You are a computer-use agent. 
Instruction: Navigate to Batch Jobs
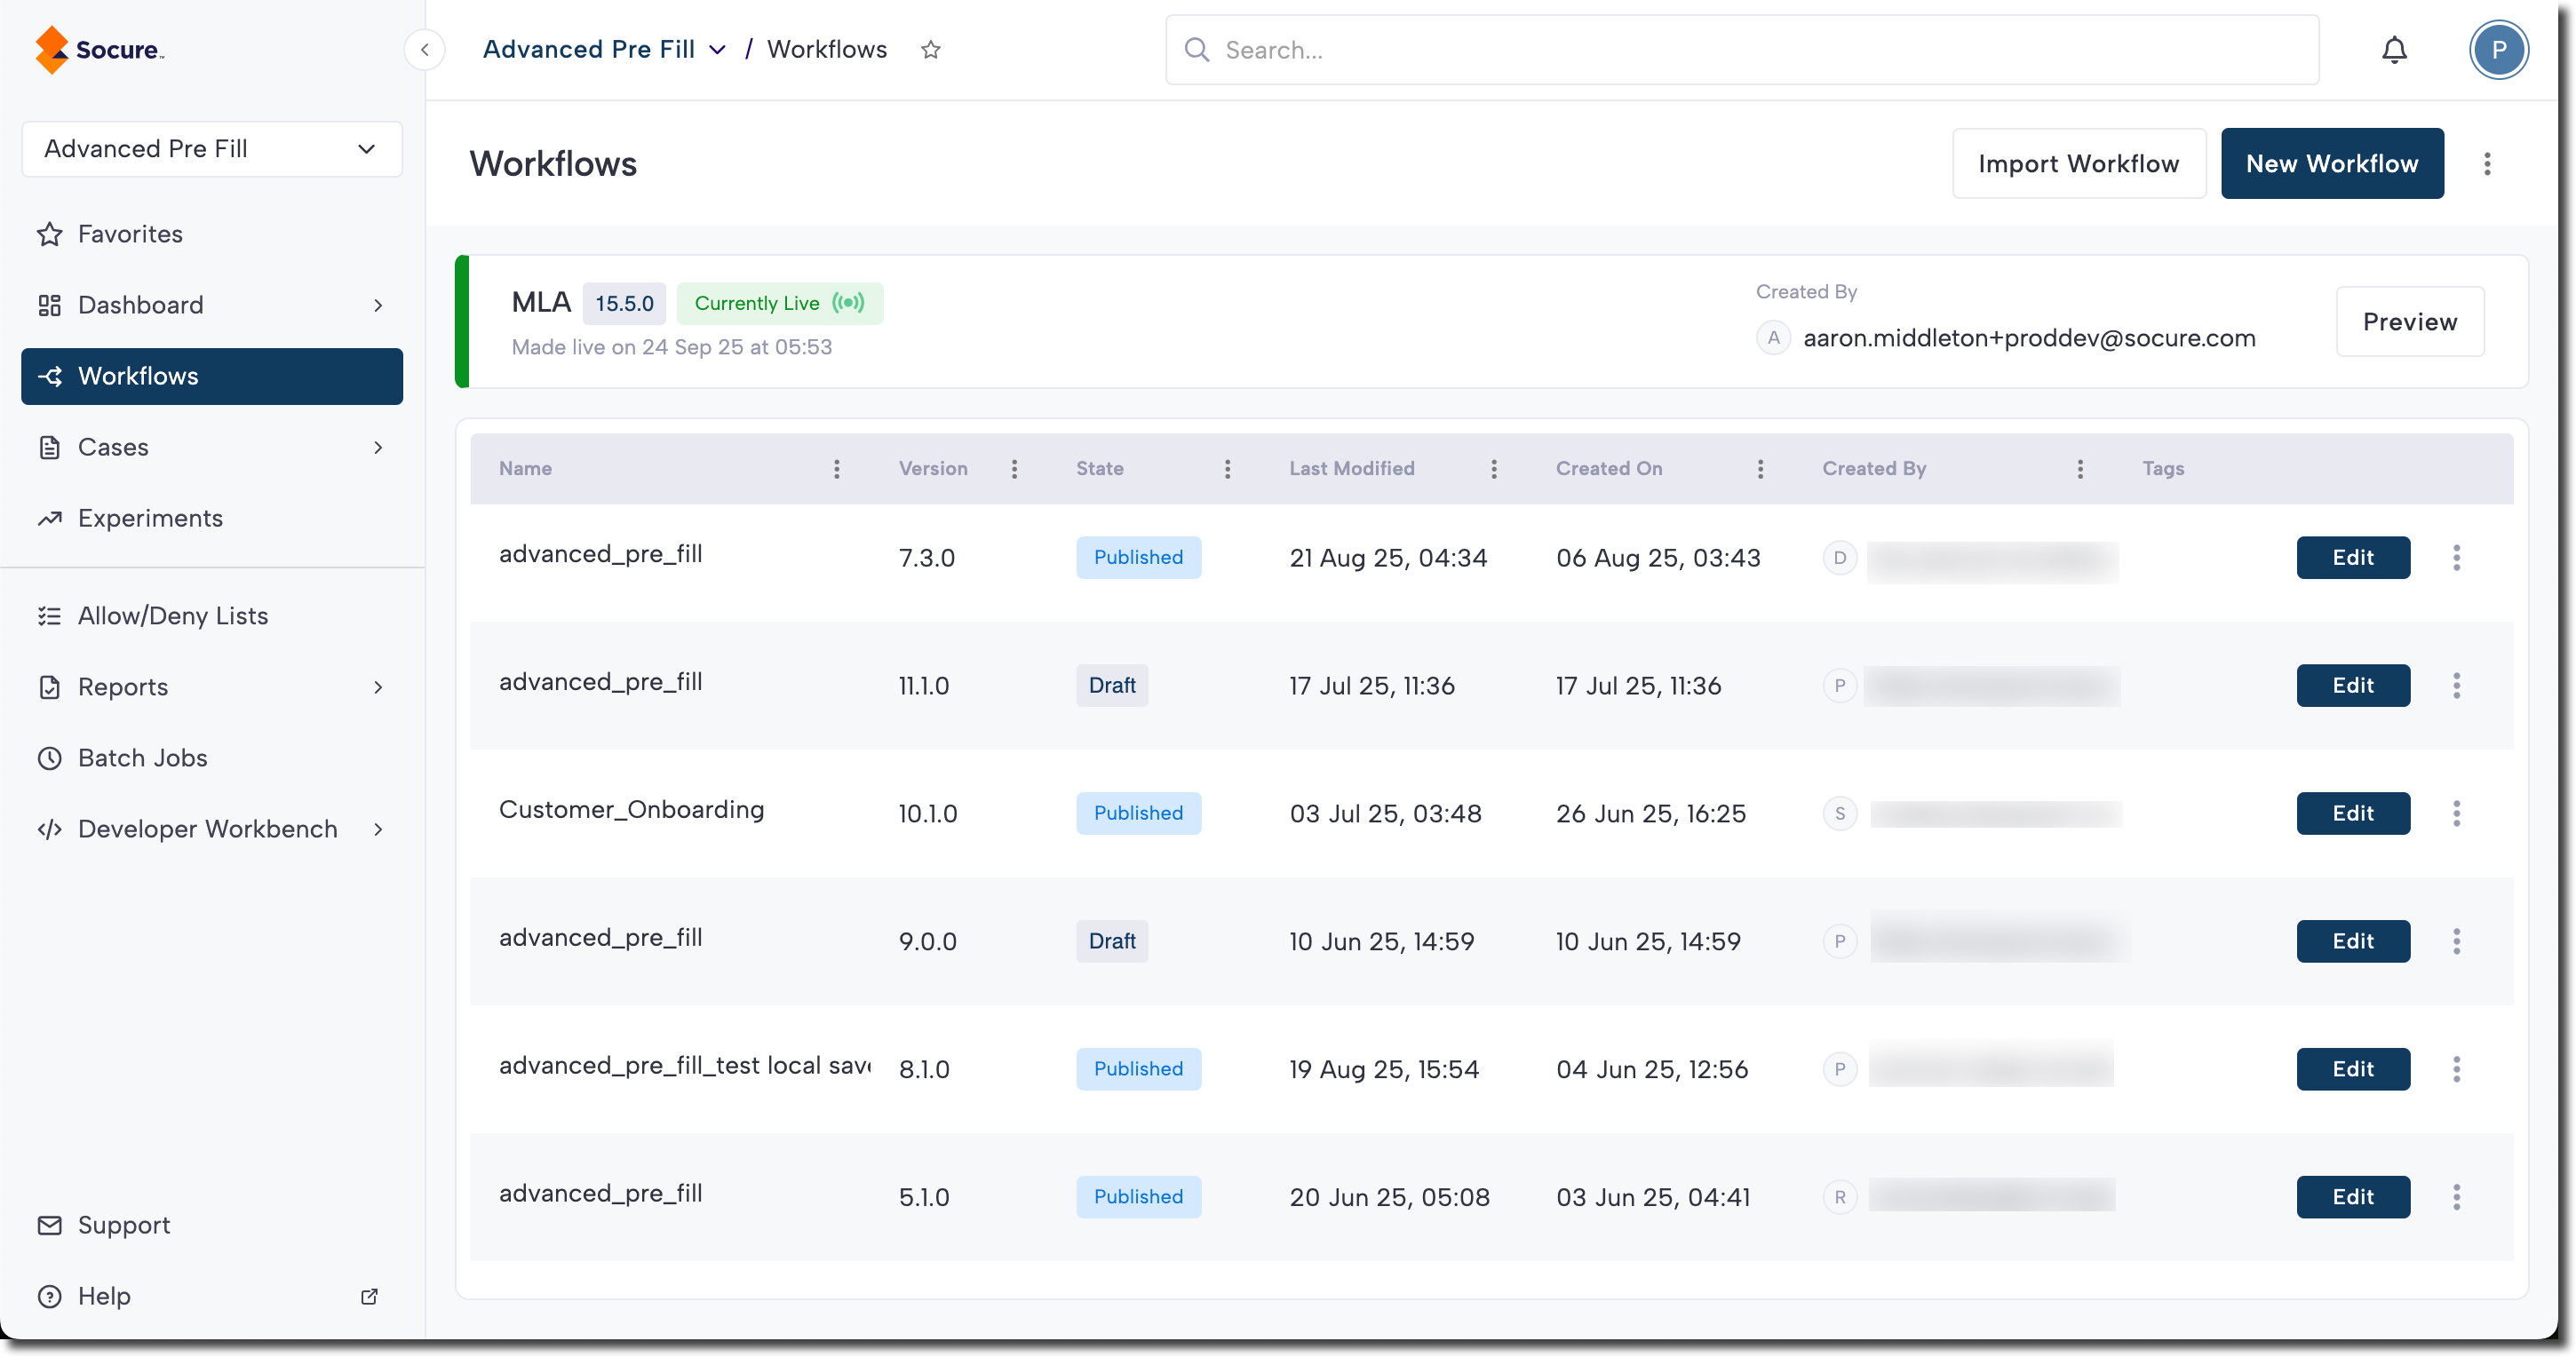143,758
